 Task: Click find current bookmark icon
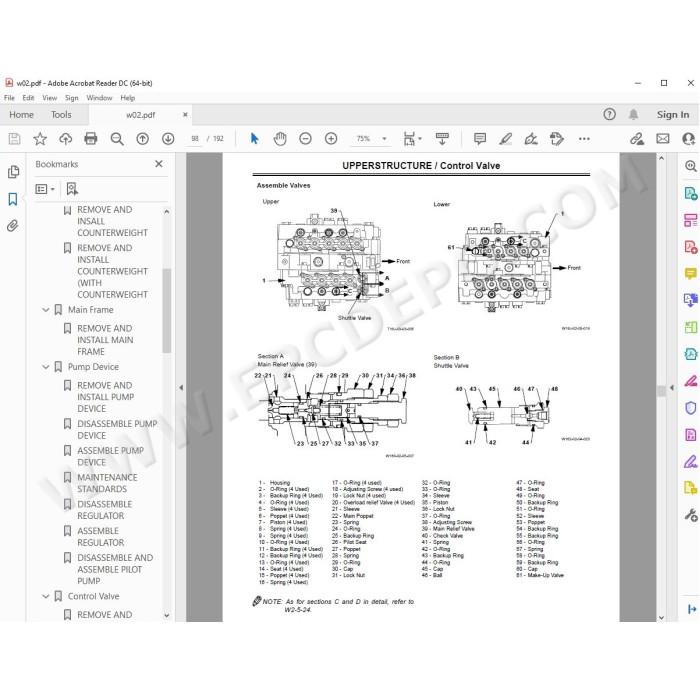(72, 189)
